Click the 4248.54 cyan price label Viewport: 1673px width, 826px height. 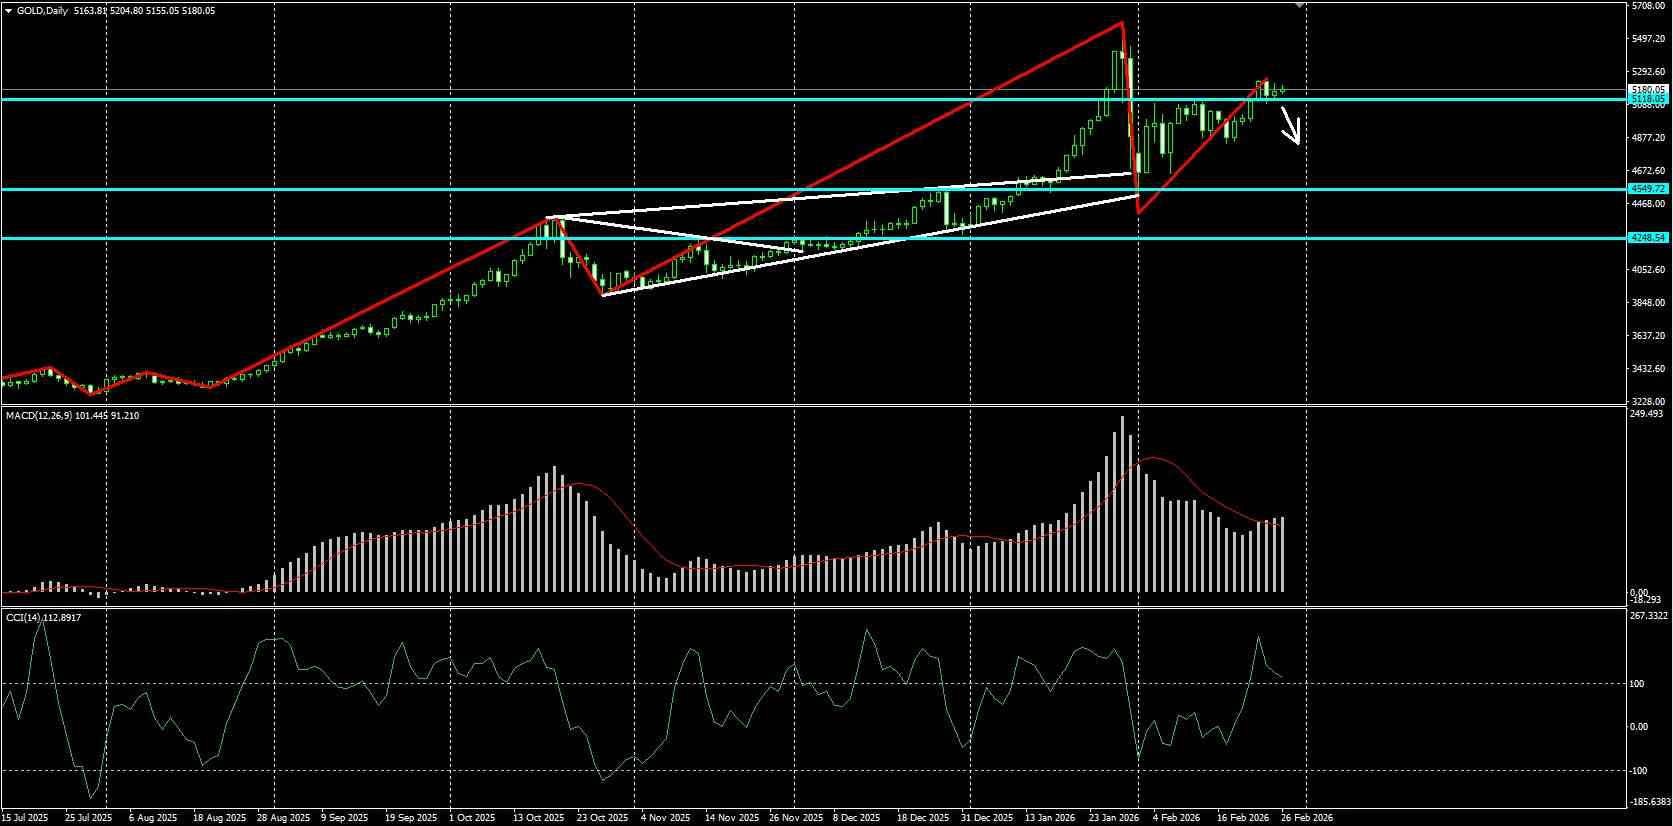(x=1648, y=238)
